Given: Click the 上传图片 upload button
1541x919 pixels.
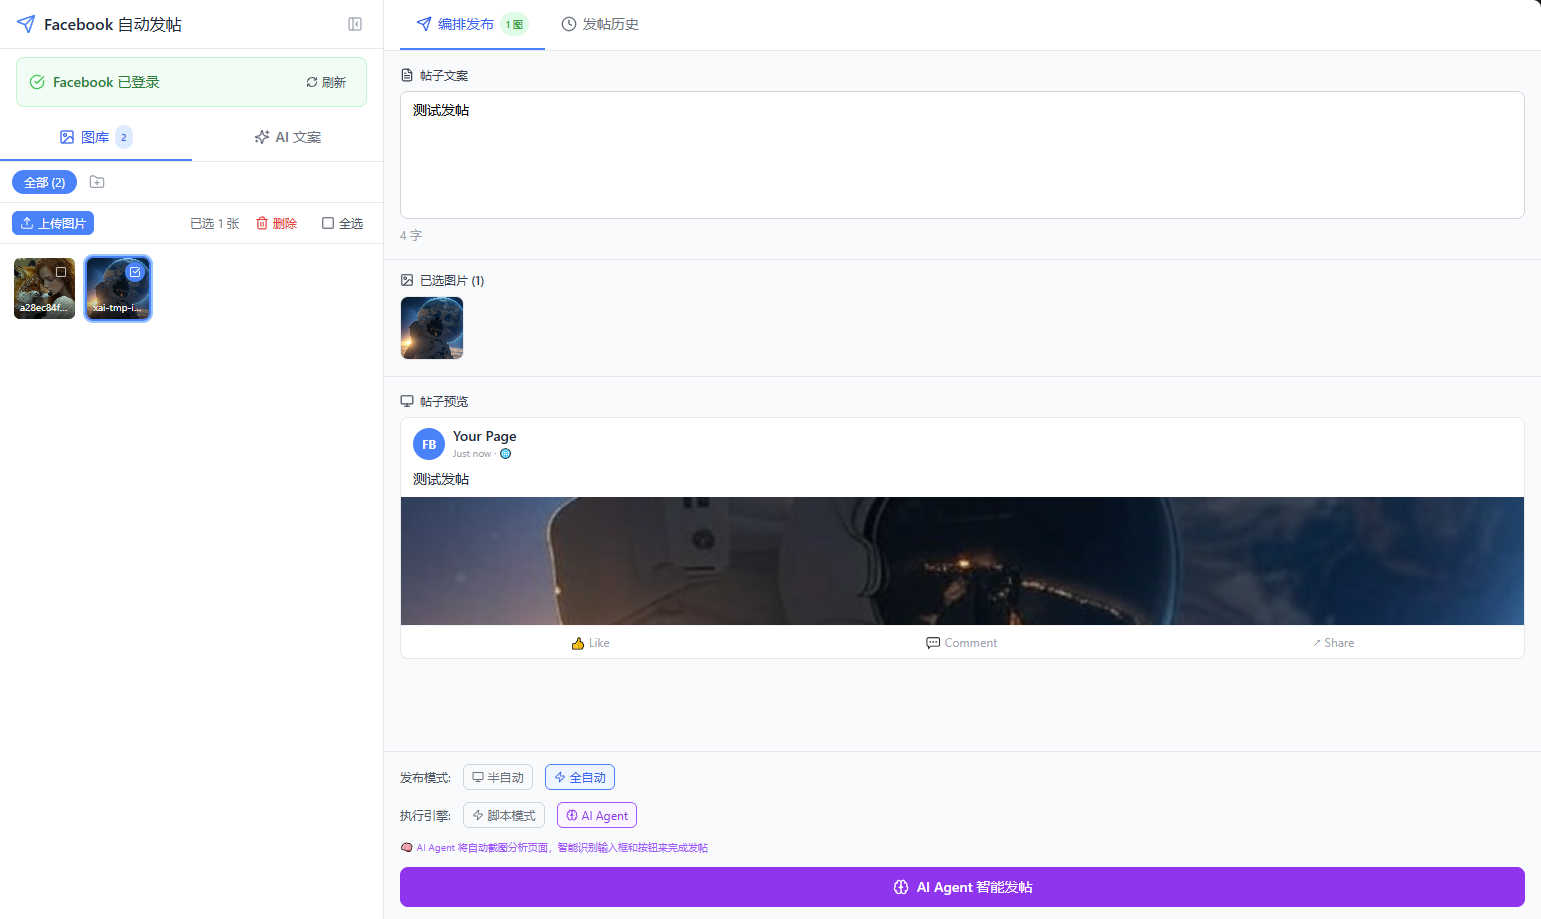Looking at the screenshot, I should (x=53, y=223).
